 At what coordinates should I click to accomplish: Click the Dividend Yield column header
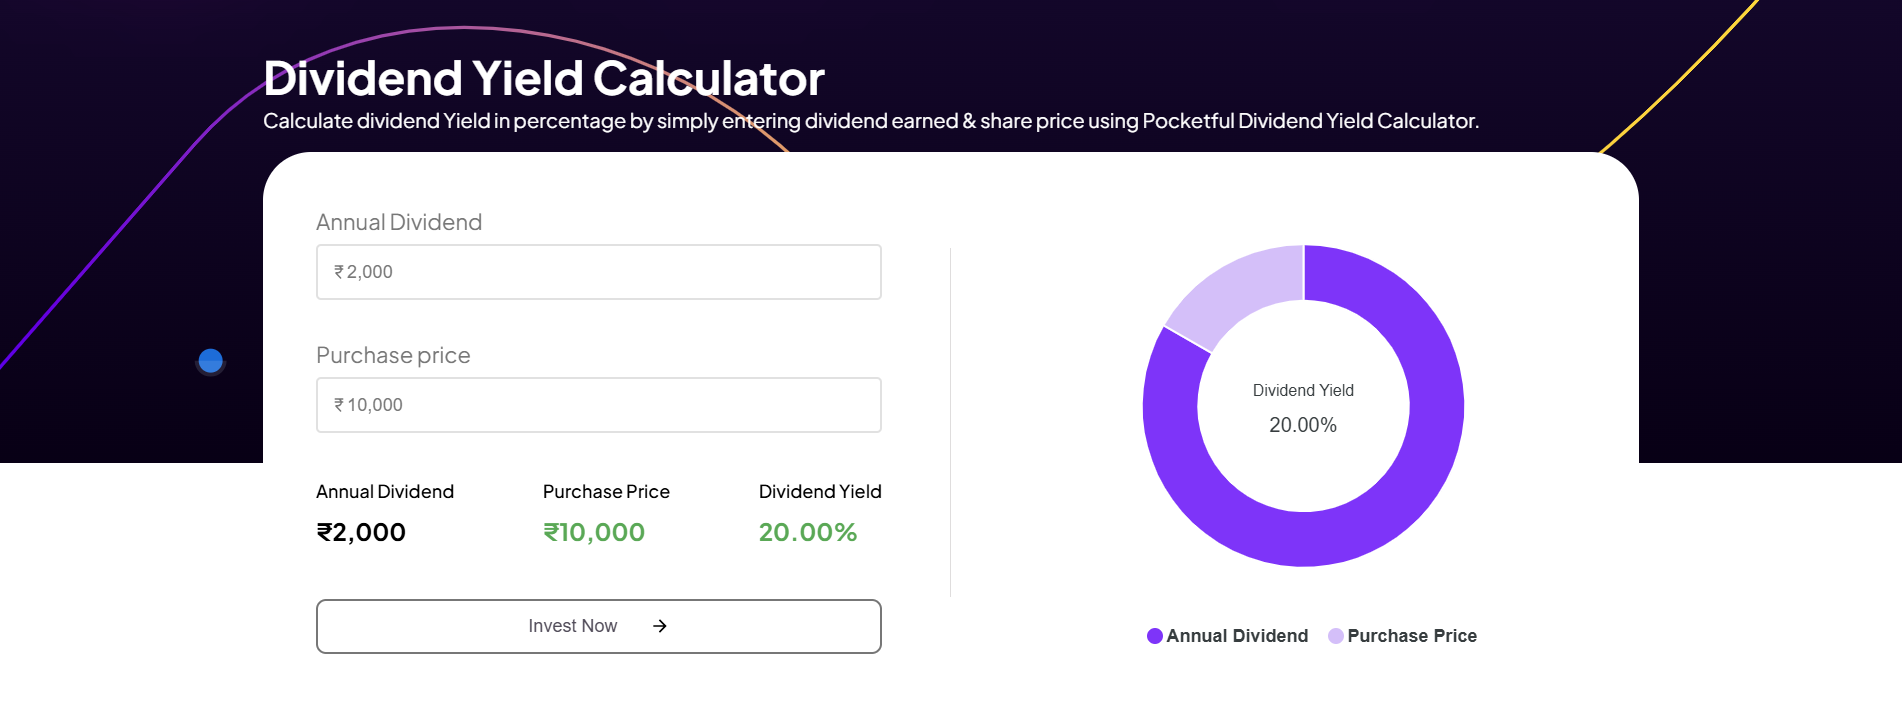[819, 491]
